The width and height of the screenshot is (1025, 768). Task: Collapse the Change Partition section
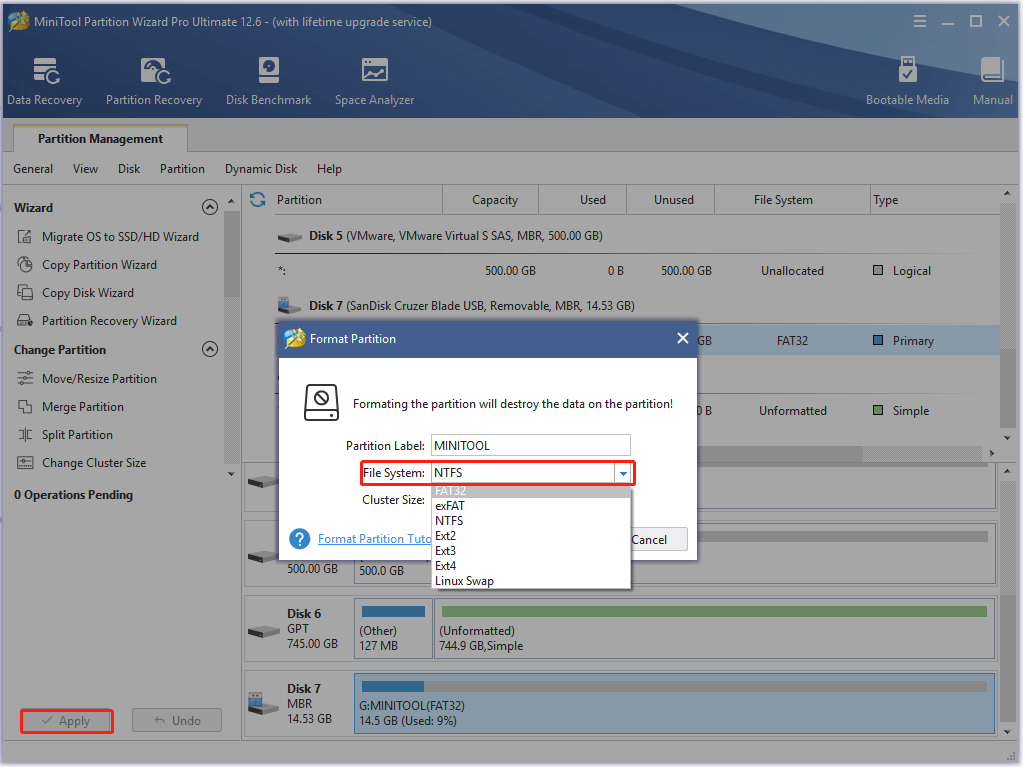pos(210,349)
